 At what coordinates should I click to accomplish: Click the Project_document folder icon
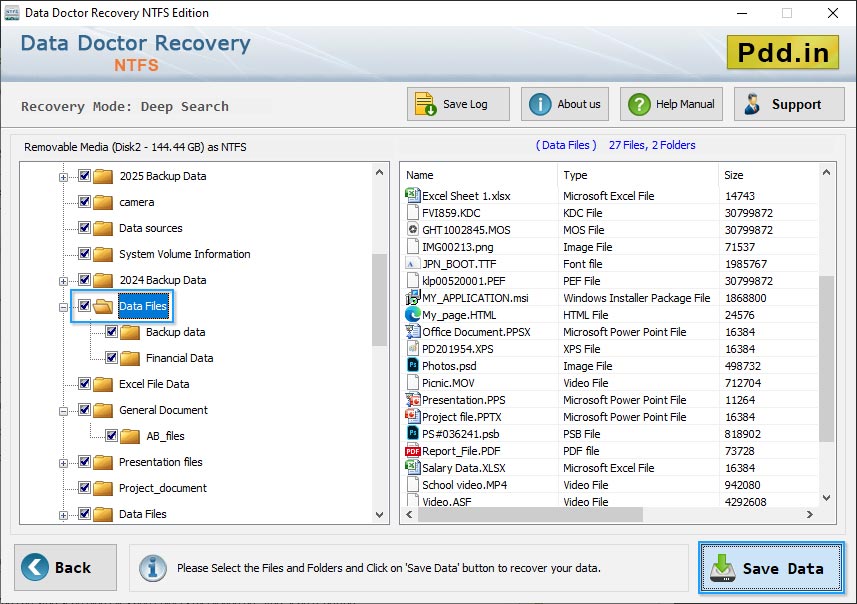coord(103,488)
